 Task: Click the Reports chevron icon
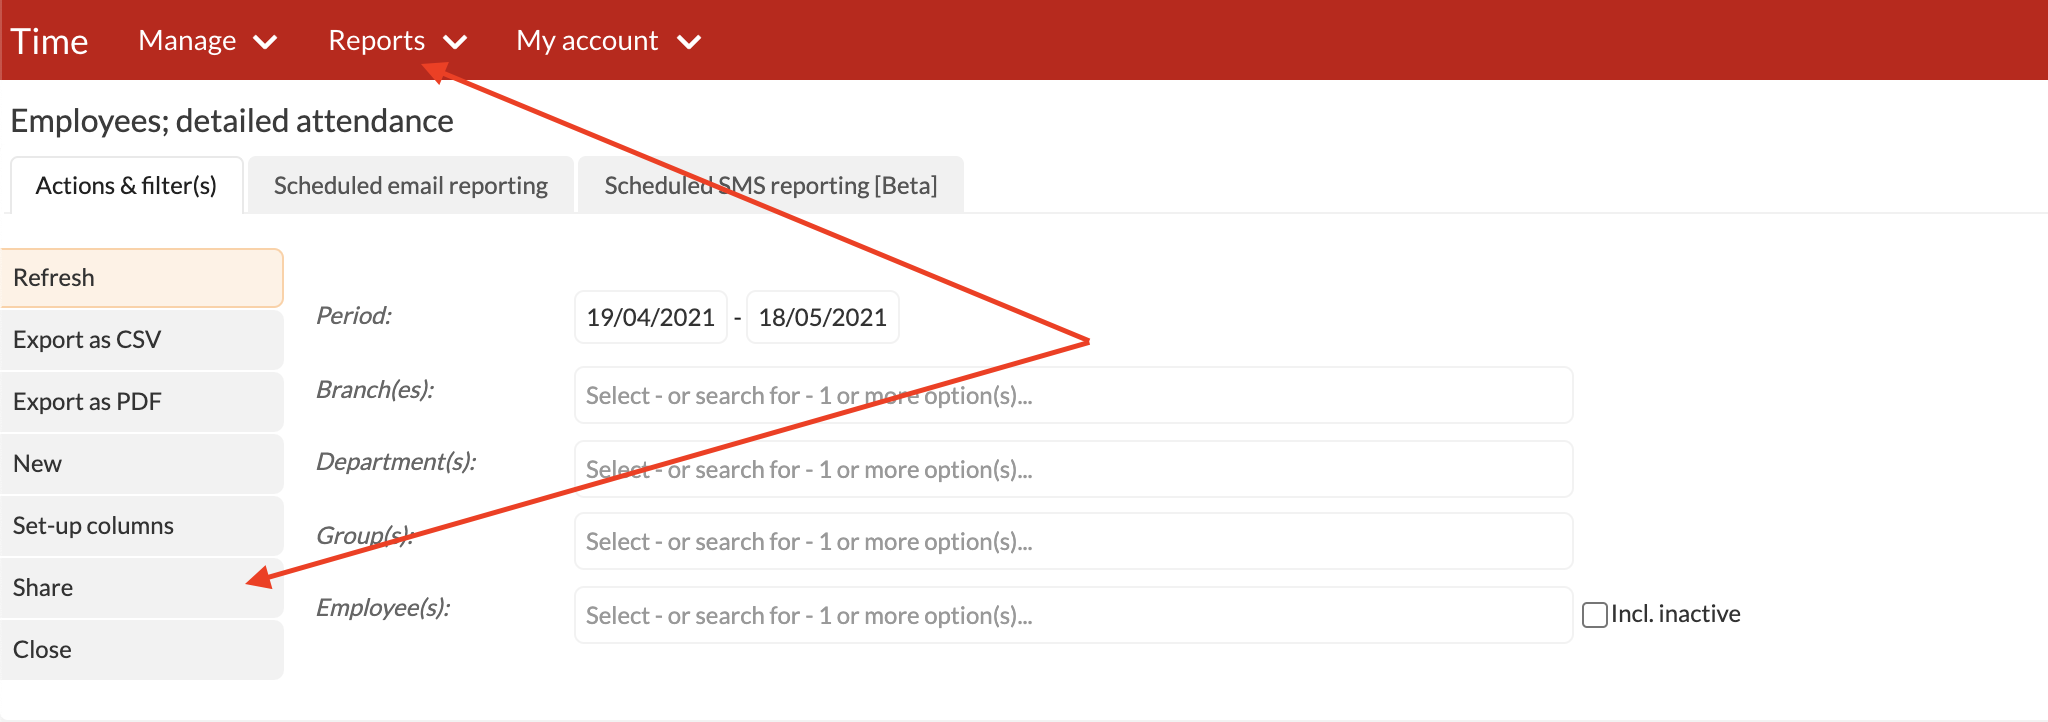point(455,42)
